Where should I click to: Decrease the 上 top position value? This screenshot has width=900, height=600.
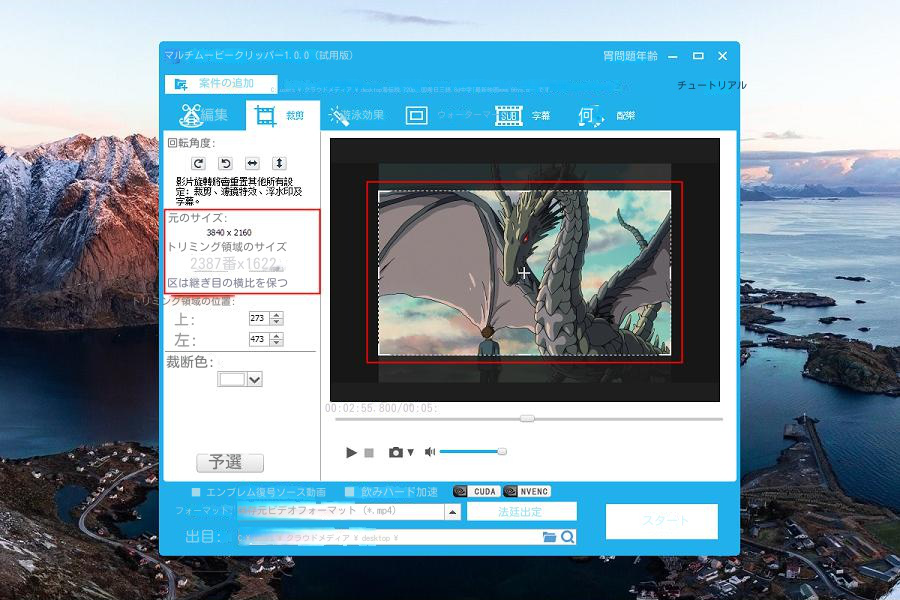[277, 322]
